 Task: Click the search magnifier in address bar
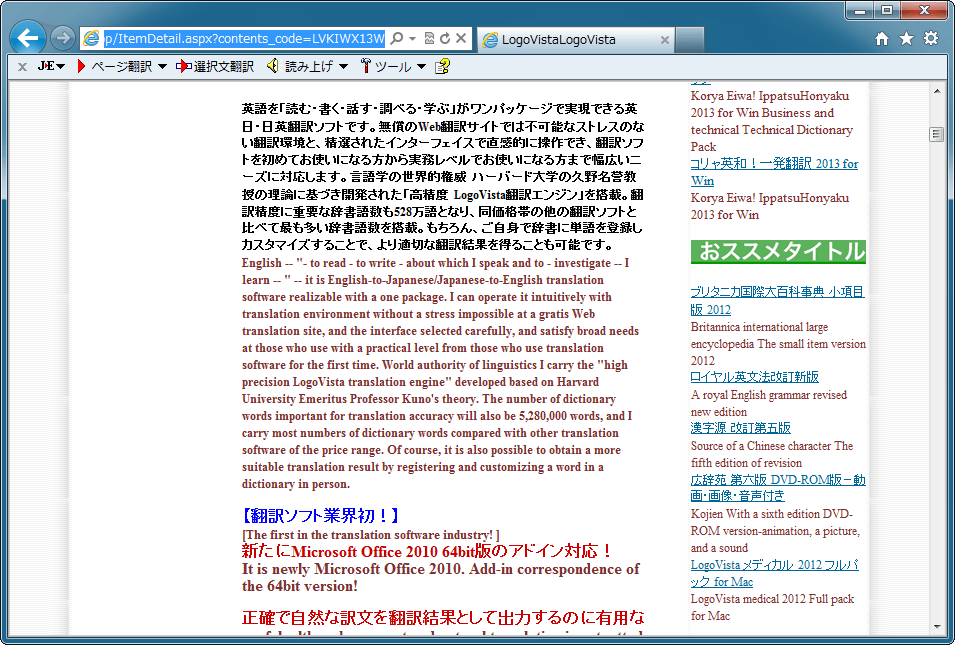pyautogui.click(x=396, y=39)
